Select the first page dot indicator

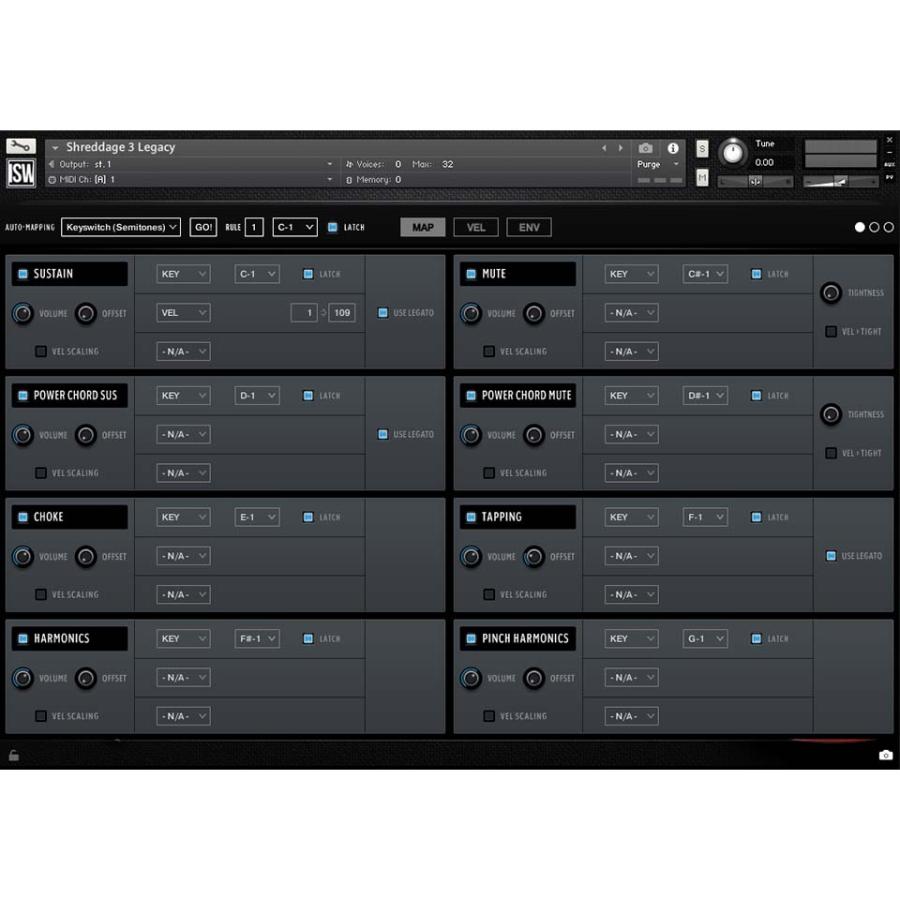pos(859,227)
